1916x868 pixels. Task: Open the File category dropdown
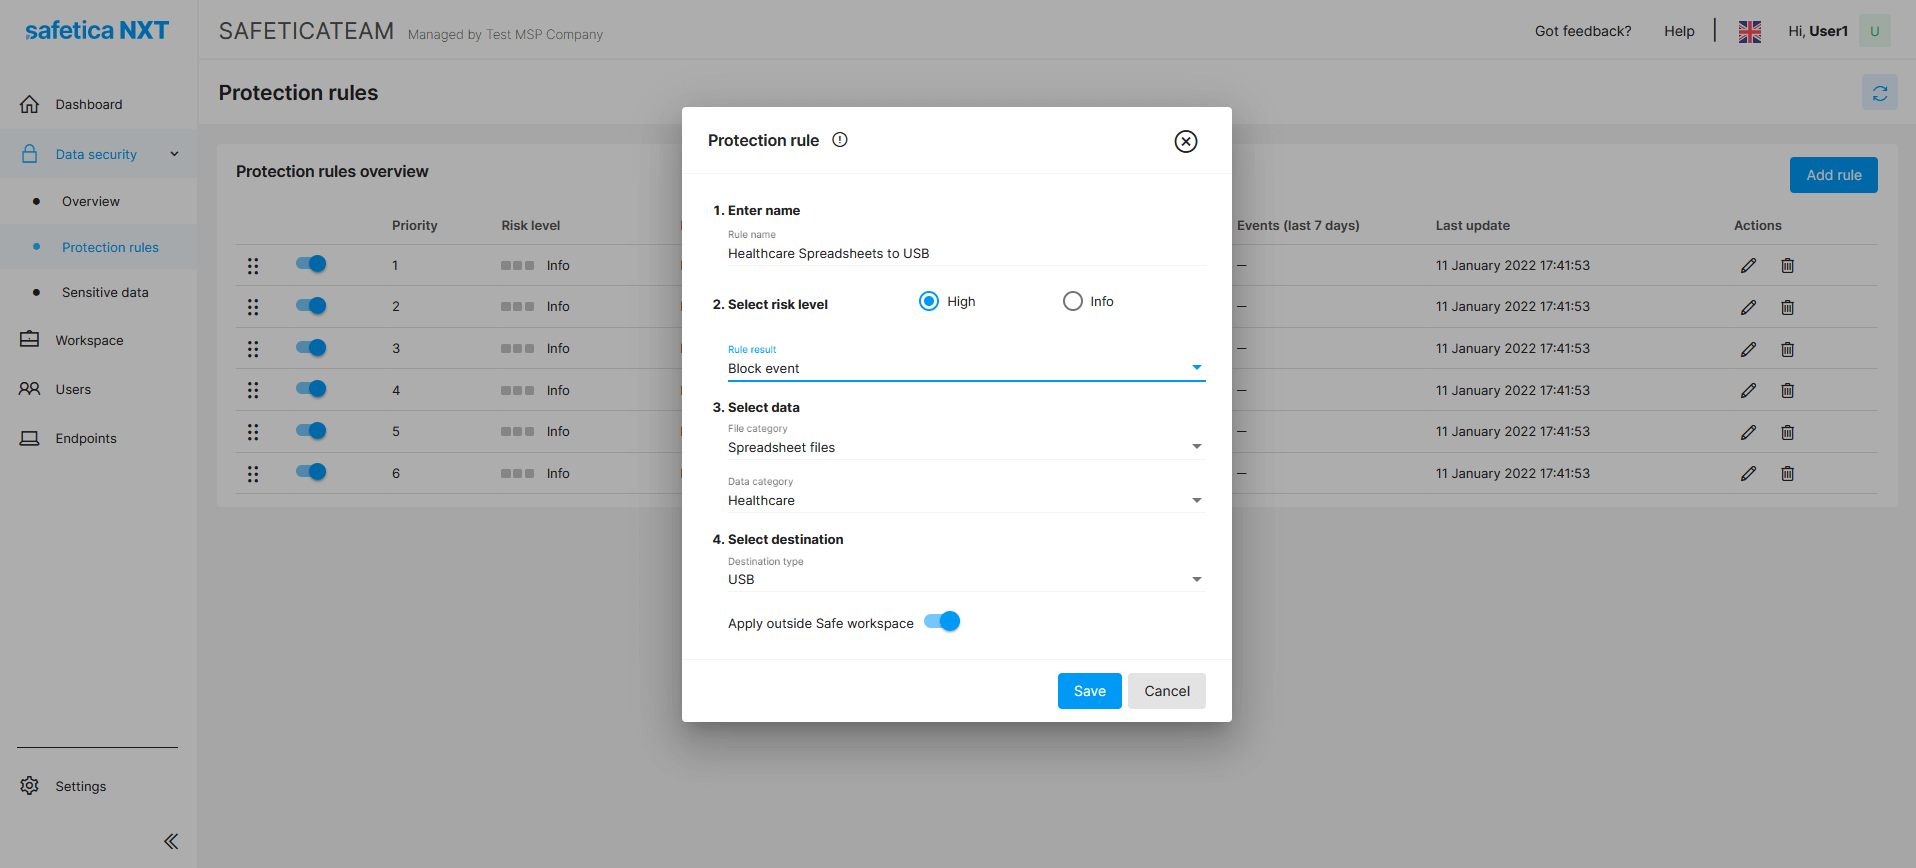pyautogui.click(x=965, y=447)
